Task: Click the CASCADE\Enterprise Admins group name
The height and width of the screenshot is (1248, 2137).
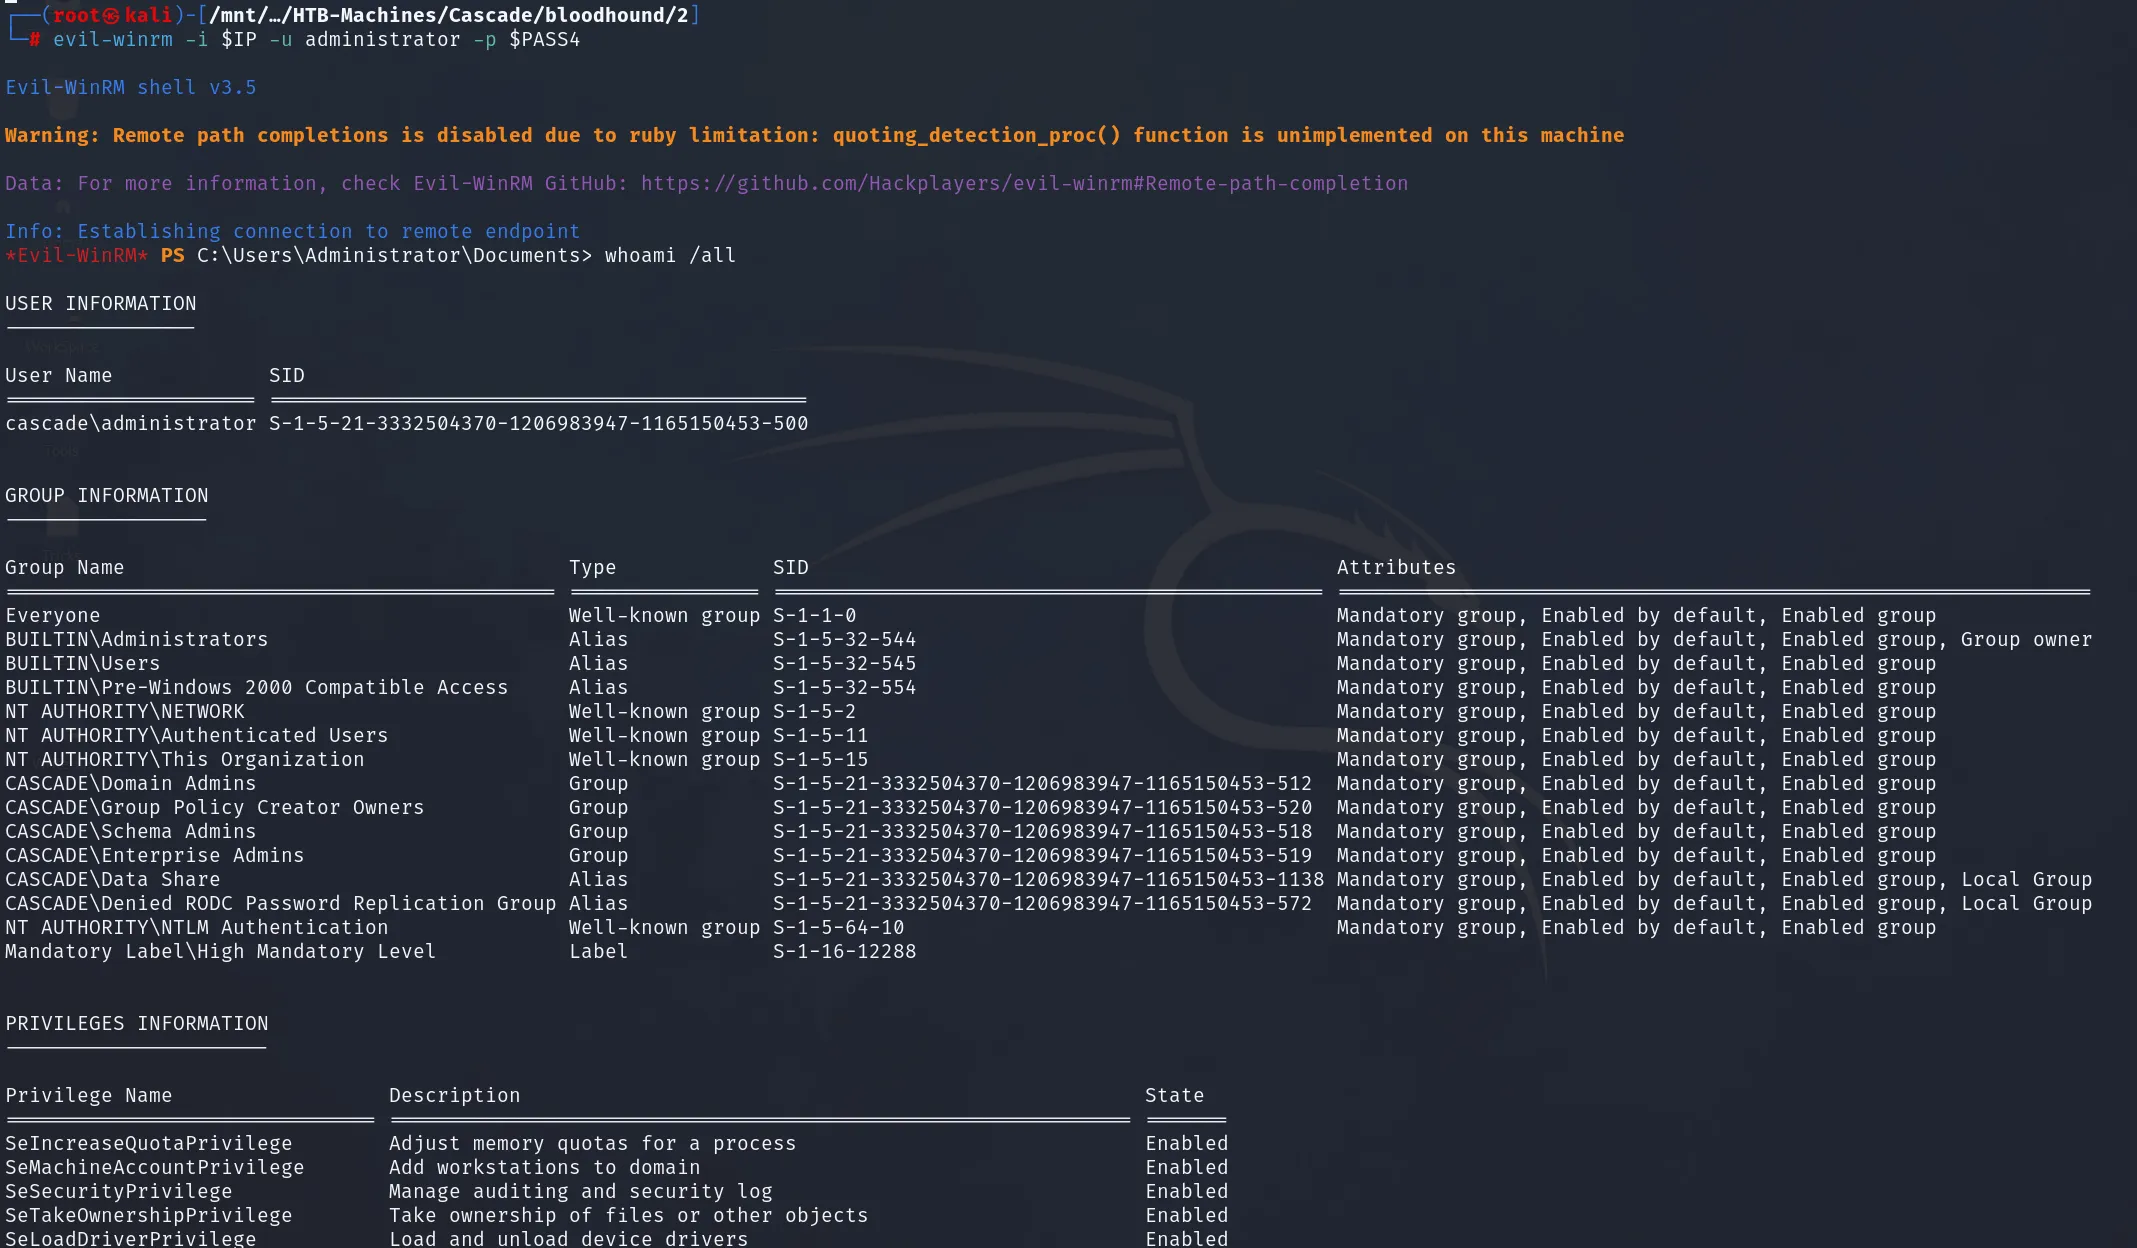Action: [155, 855]
